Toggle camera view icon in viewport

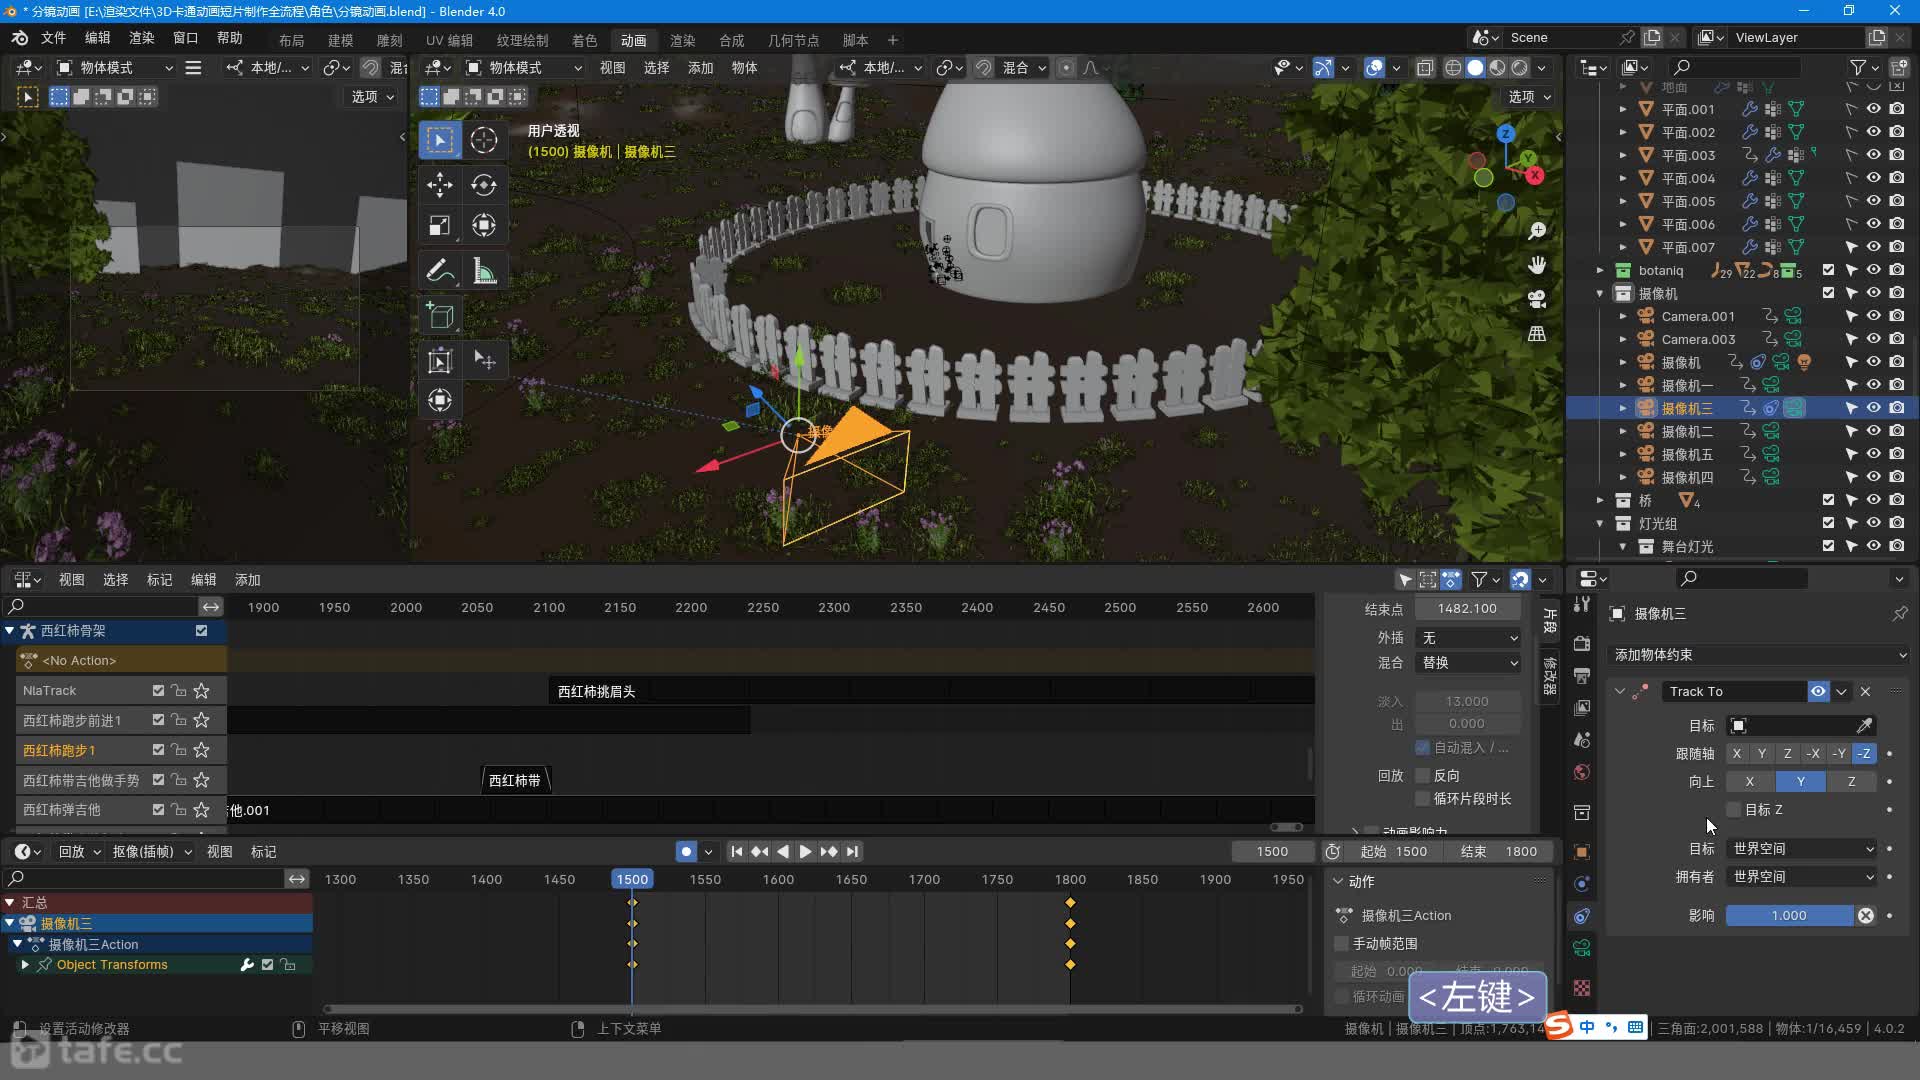[1537, 299]
